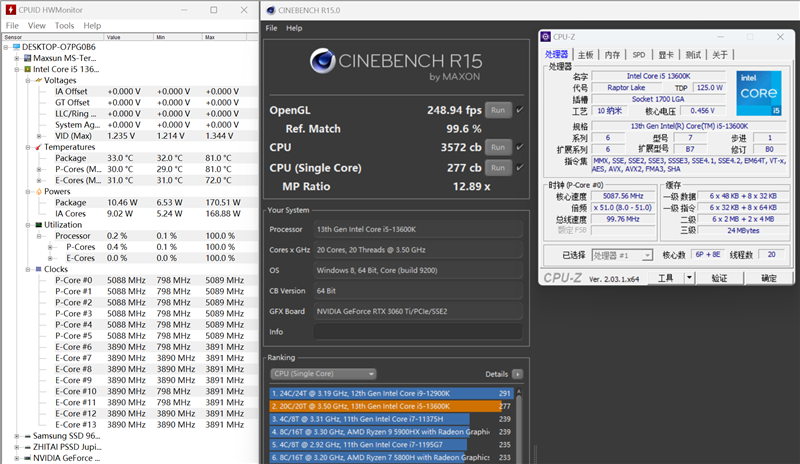Expand the VID (Max) row
Image resolution: width=800 pixels, height=464 pixels.
pos(39,136)
